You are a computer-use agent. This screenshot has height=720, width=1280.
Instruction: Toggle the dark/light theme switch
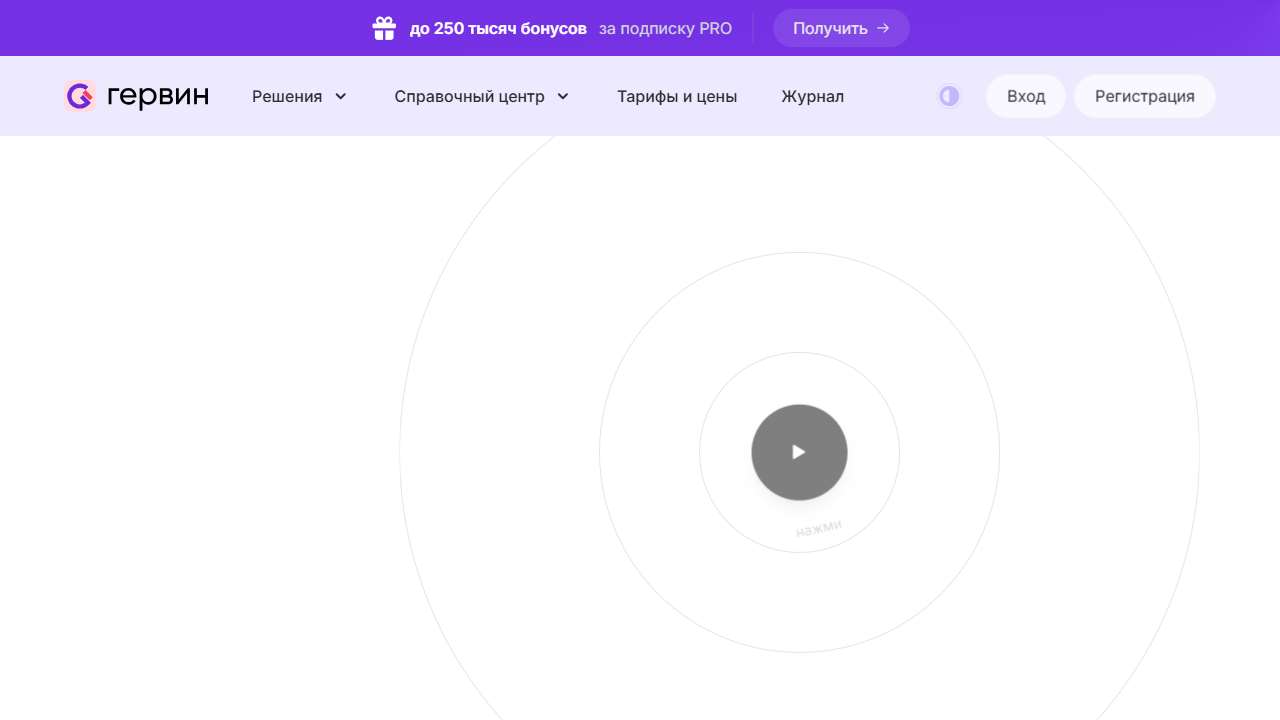pyautogui.click(x=949, y=96)
